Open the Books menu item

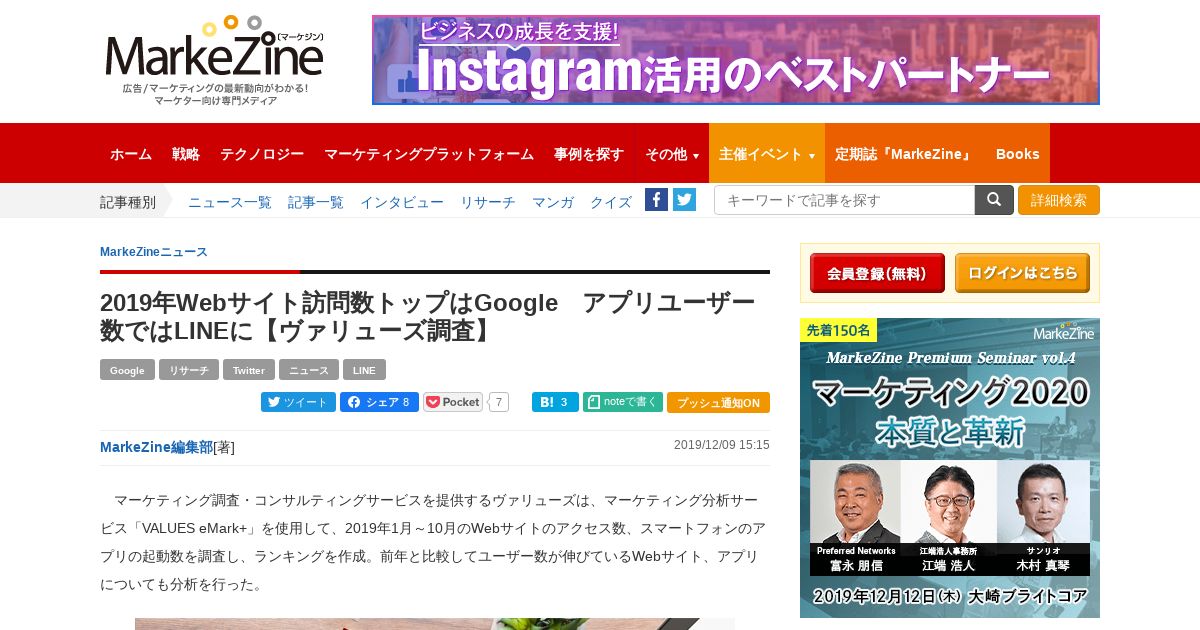coord(1018,154)
